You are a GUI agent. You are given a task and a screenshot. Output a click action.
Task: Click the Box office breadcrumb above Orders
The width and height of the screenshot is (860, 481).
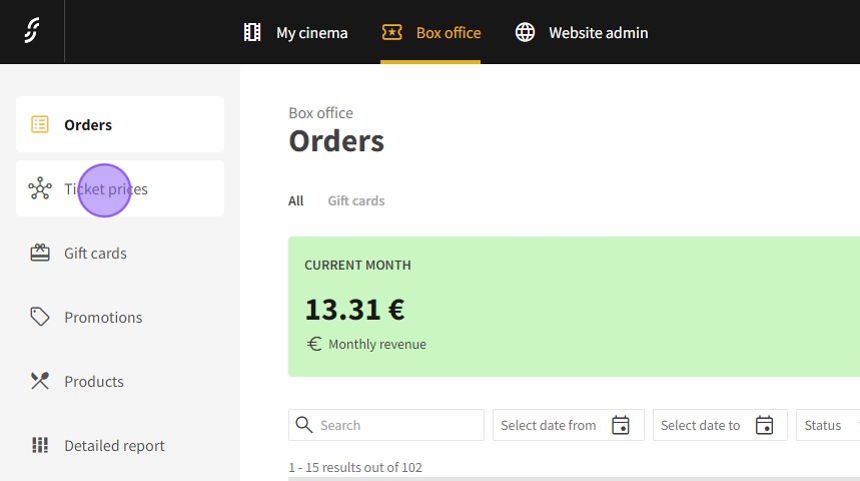tap(320, 113)
